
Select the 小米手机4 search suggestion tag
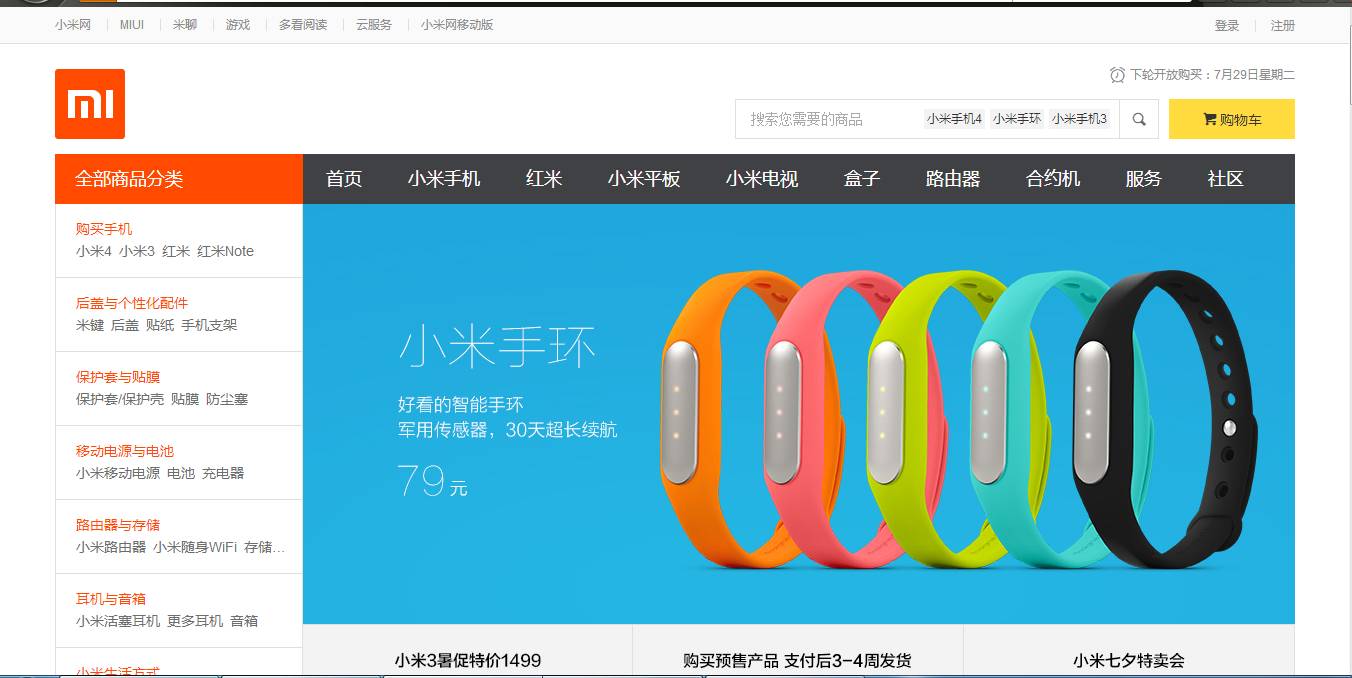[x=954, y=119]
